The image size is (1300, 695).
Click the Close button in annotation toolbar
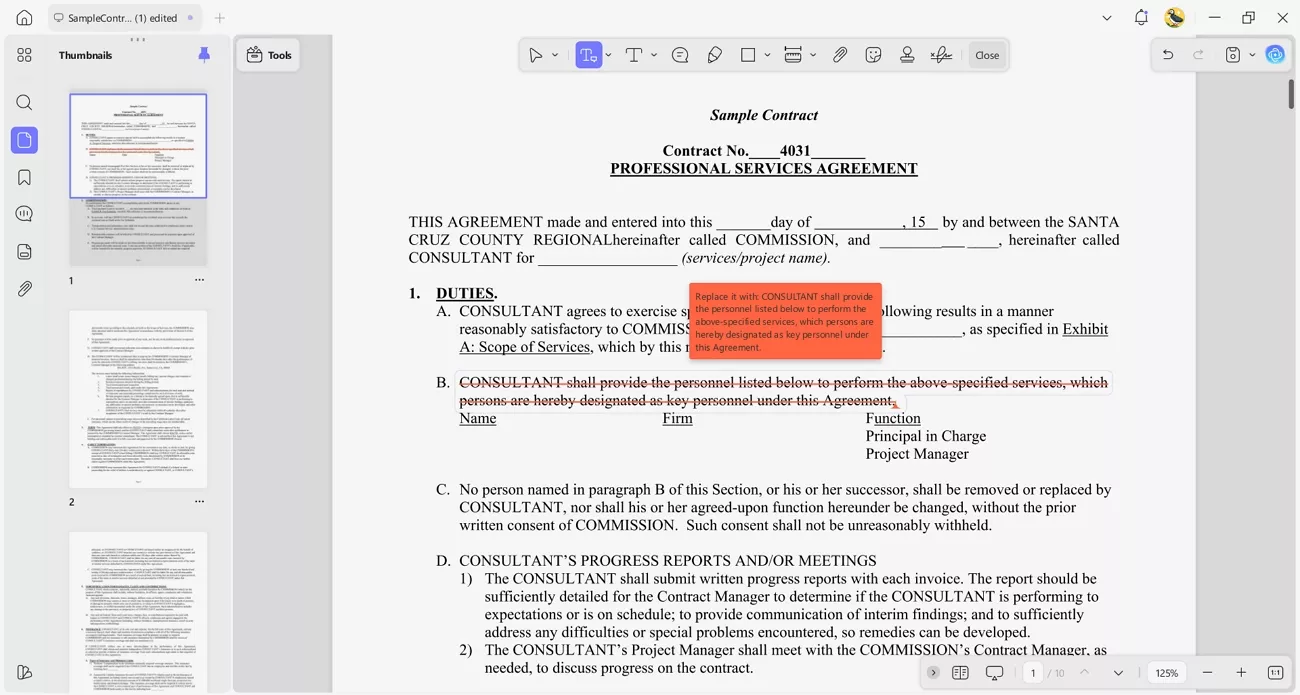click(x=987, y=55)
